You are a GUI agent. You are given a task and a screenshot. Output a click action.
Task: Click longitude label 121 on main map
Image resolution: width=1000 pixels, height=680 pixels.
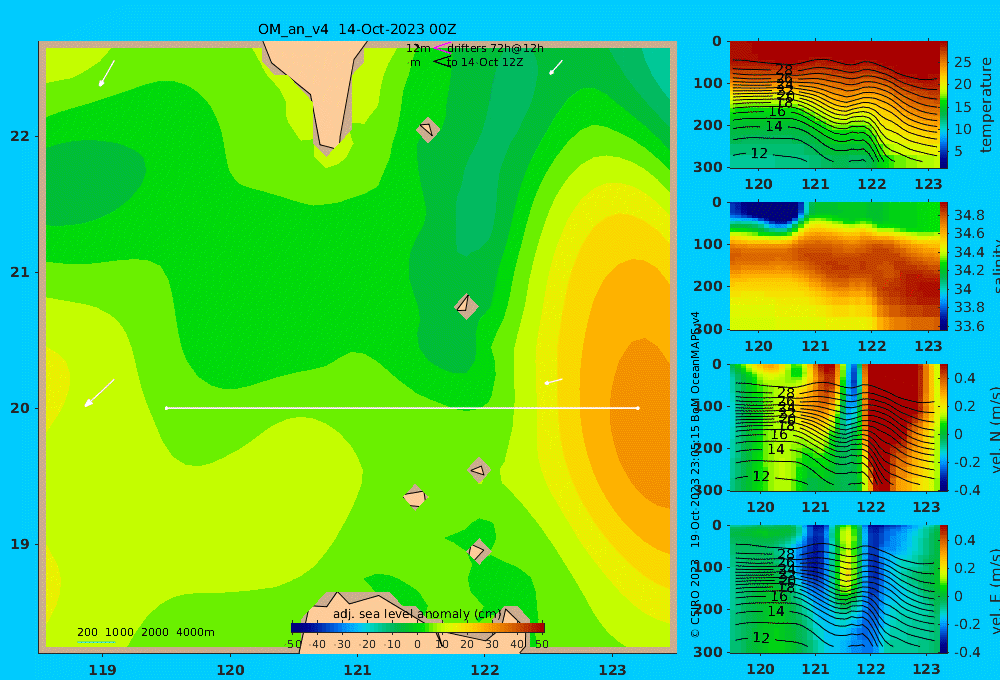pos(357,670)
